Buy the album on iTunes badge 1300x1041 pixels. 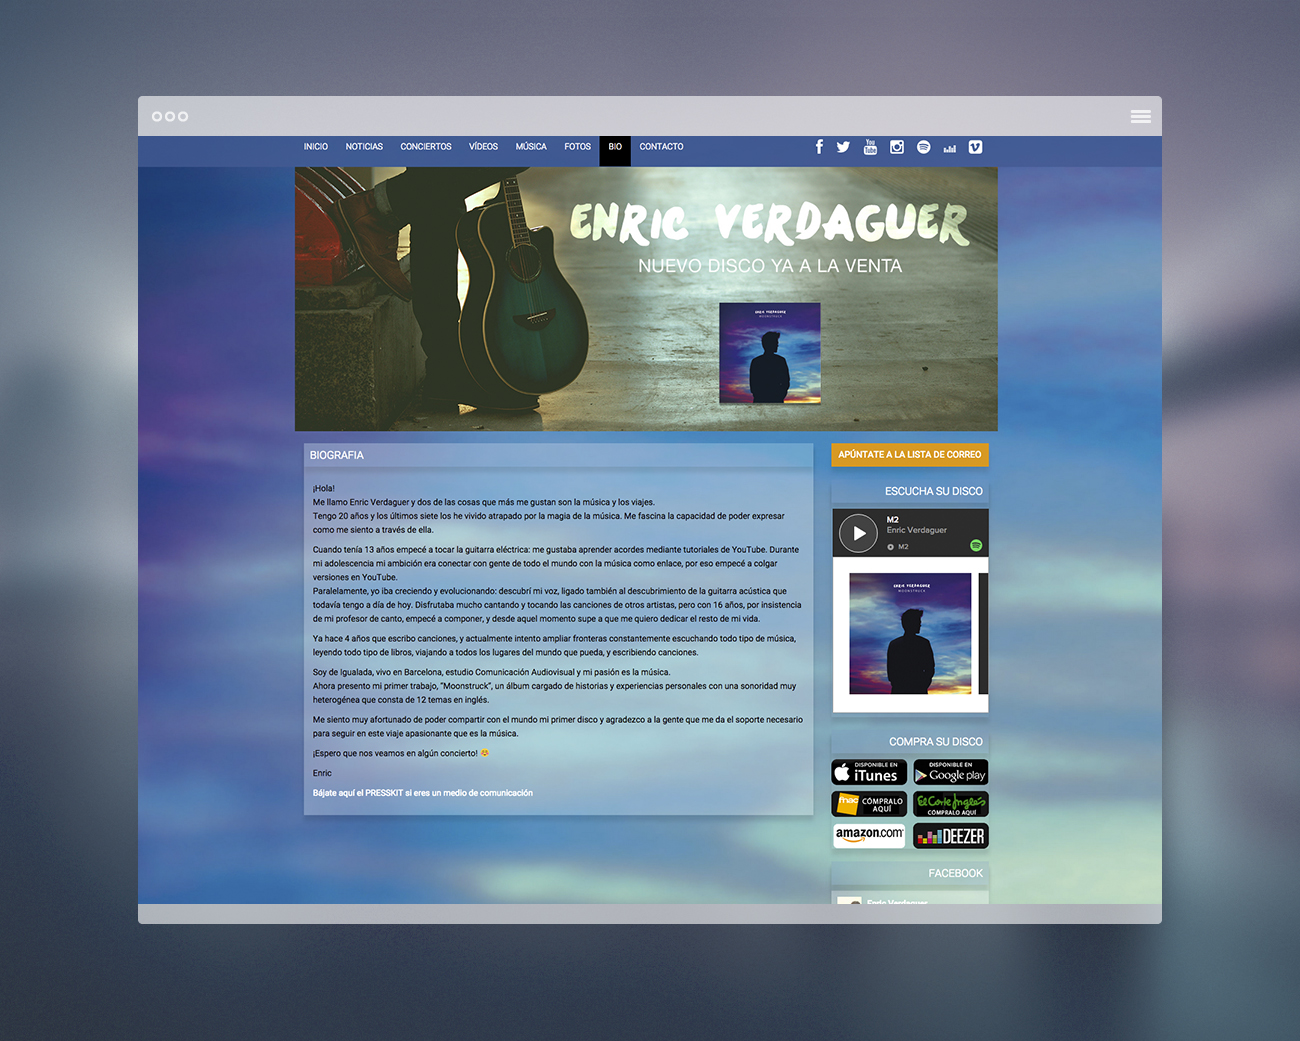869,772
